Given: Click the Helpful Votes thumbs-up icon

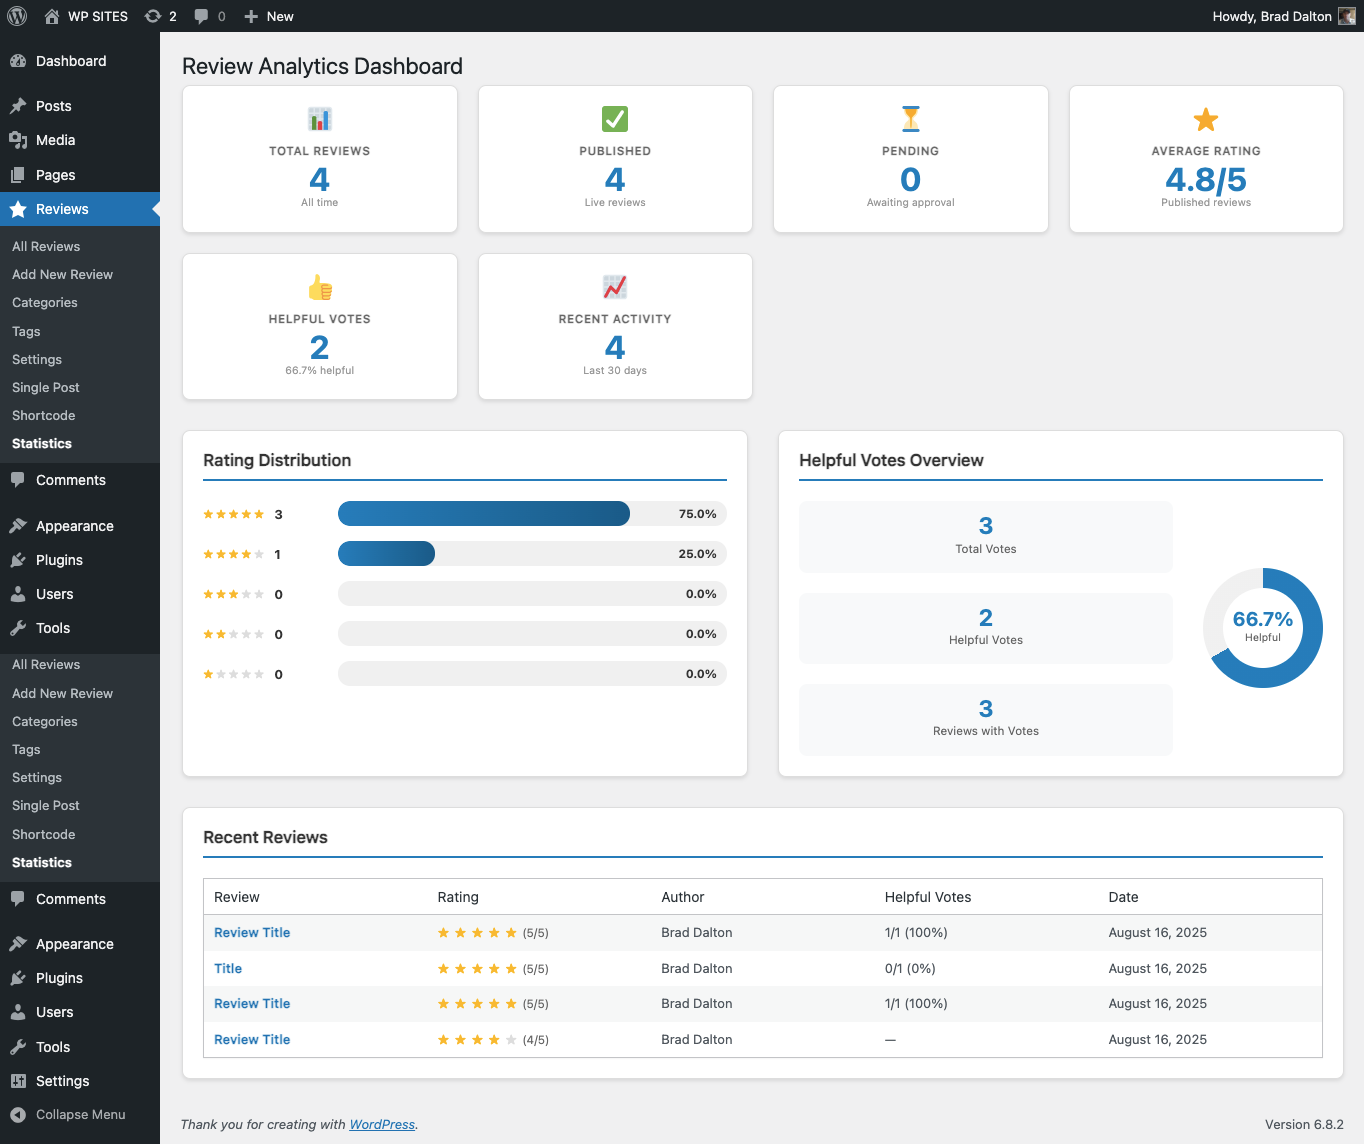Looking at the screenshot, I should point(320,288).
